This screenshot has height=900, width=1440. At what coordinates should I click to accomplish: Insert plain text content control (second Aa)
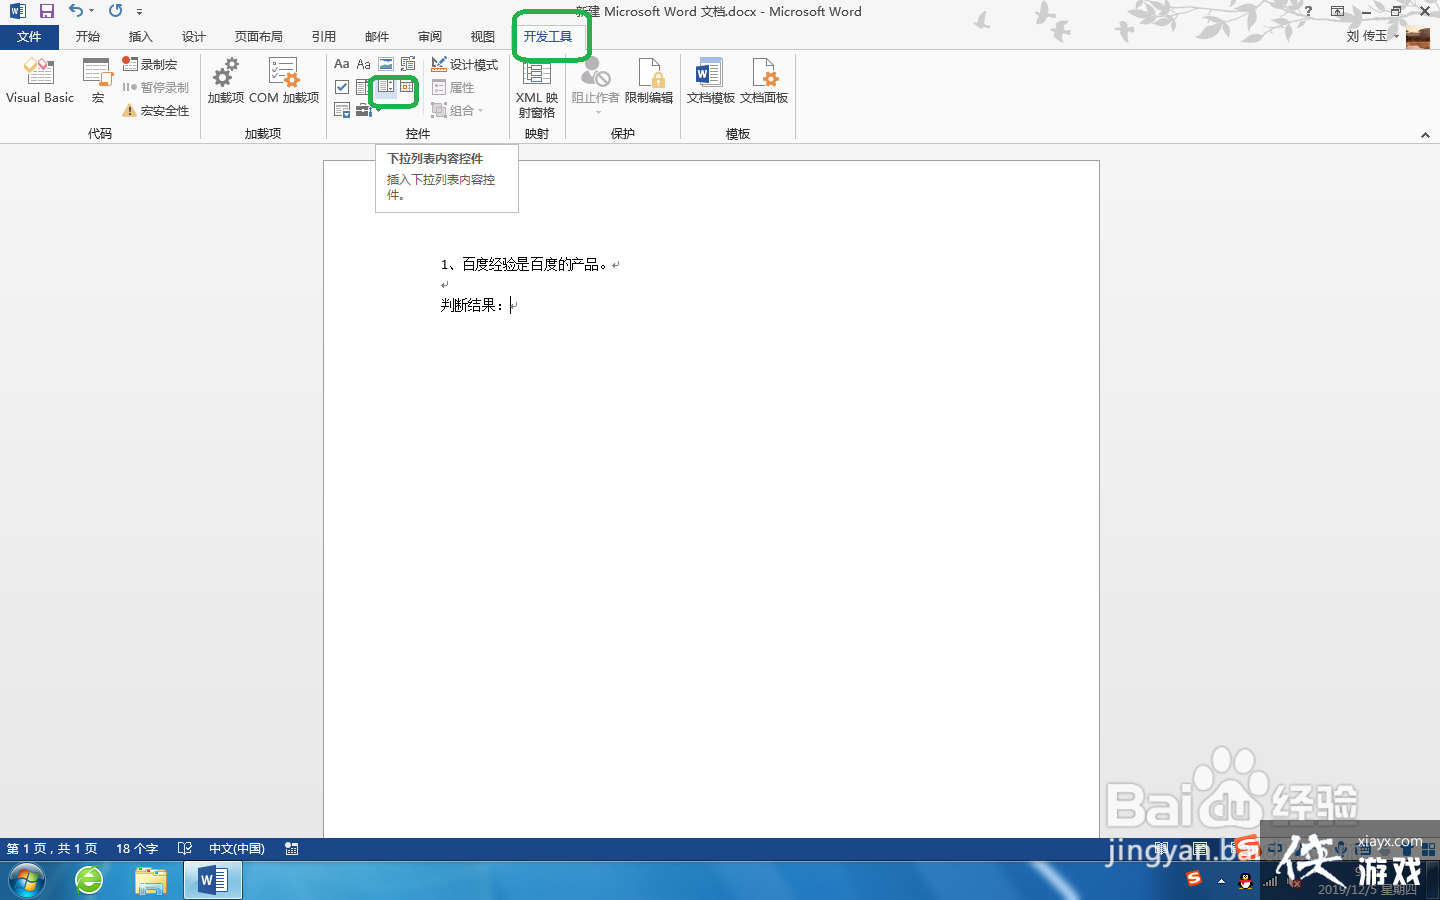tap(364, 64)
